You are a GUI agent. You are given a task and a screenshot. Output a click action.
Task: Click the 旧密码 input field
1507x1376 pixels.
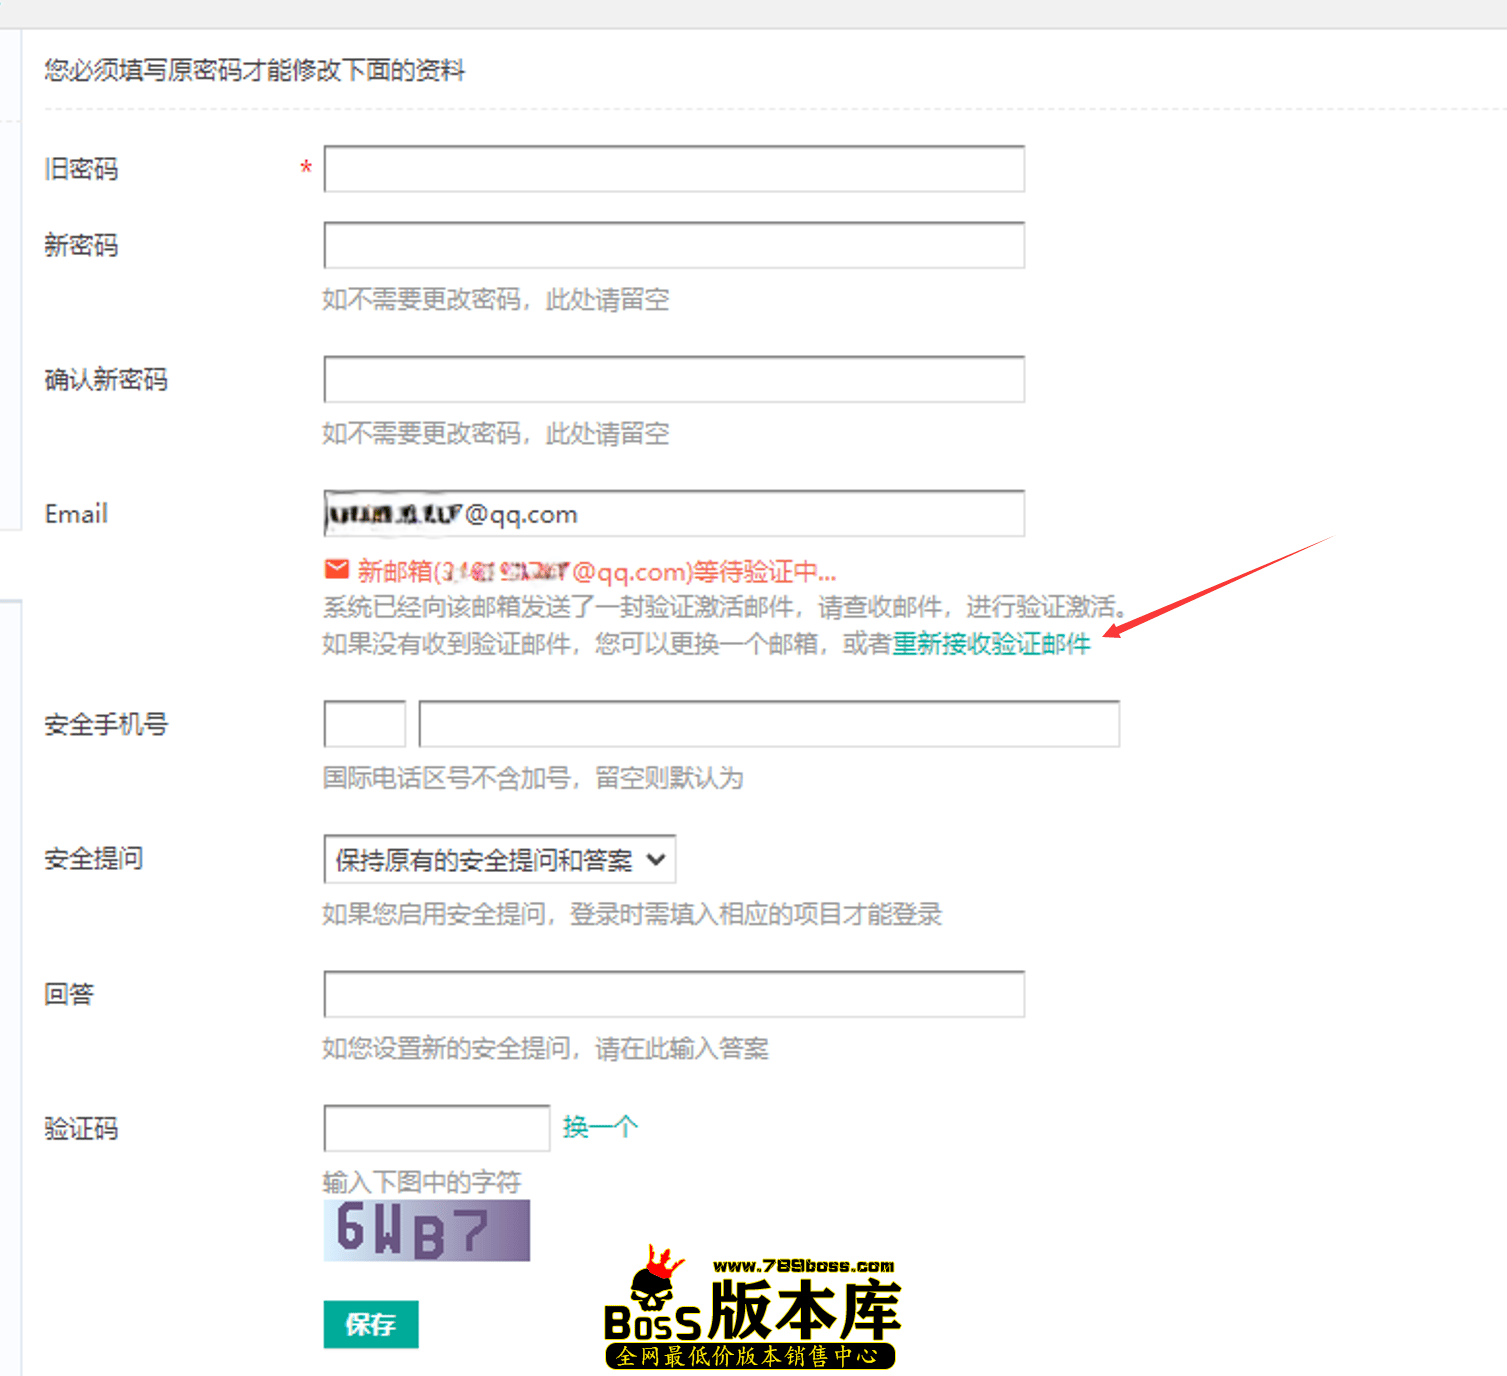pyautogui.click(x=673, y=169)
